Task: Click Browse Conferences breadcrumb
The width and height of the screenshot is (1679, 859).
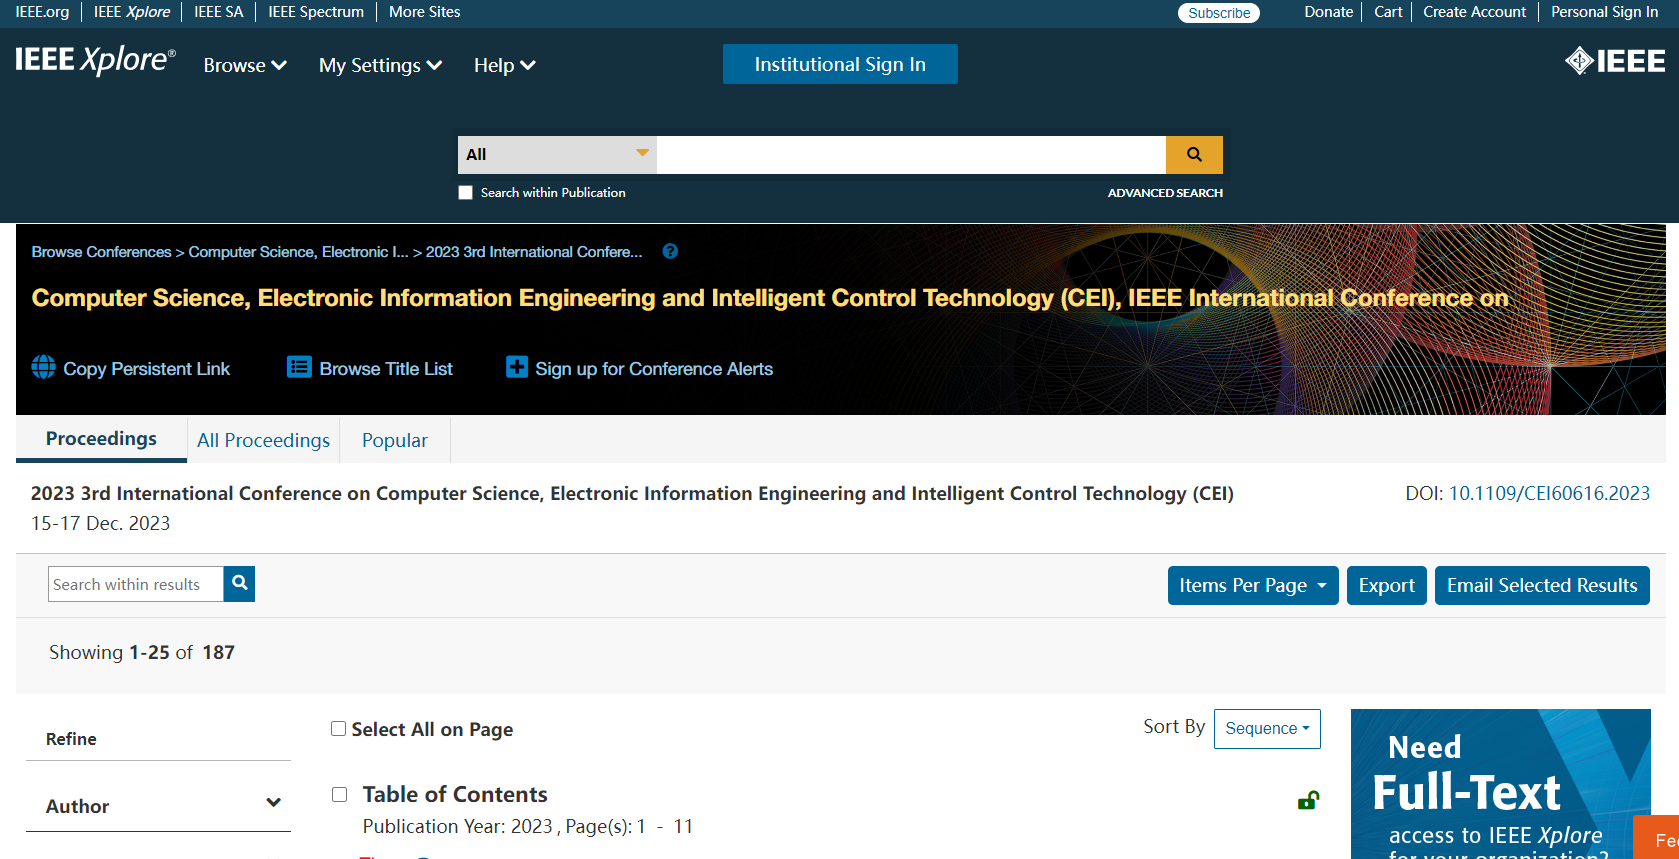Action: (x=101, y=252)
